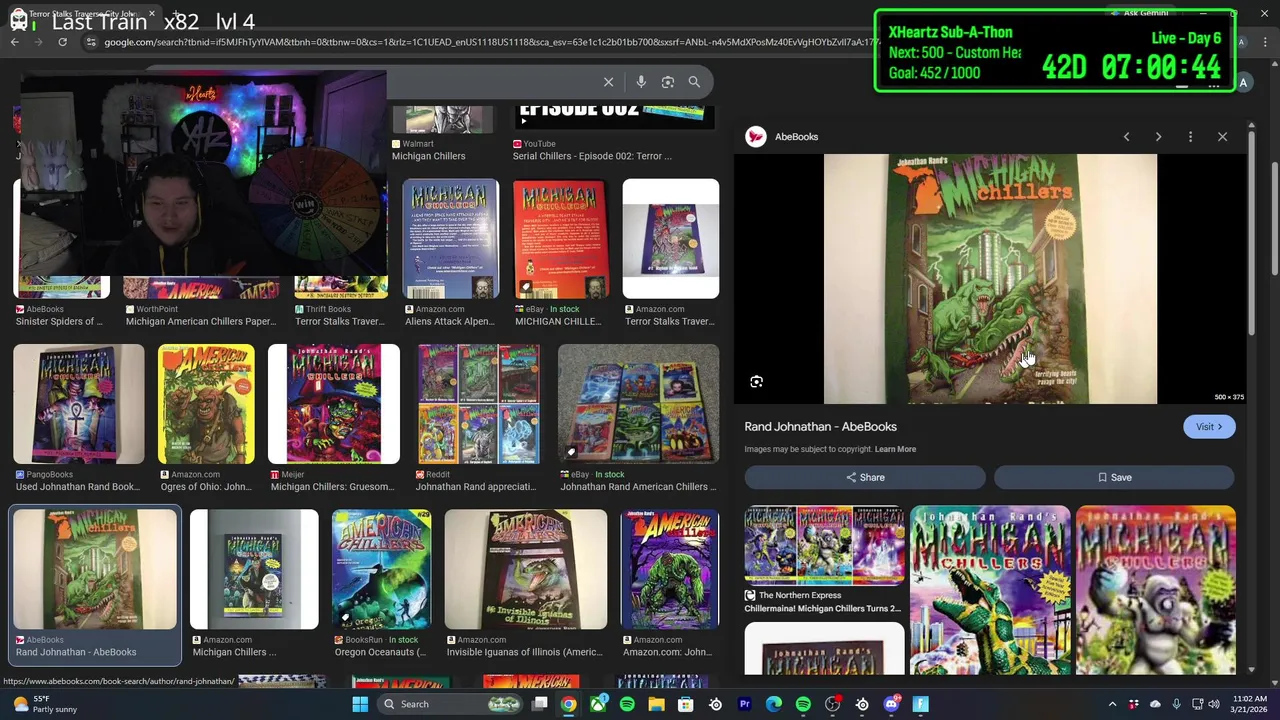Go back in Chrome

(x=15, y=42)
